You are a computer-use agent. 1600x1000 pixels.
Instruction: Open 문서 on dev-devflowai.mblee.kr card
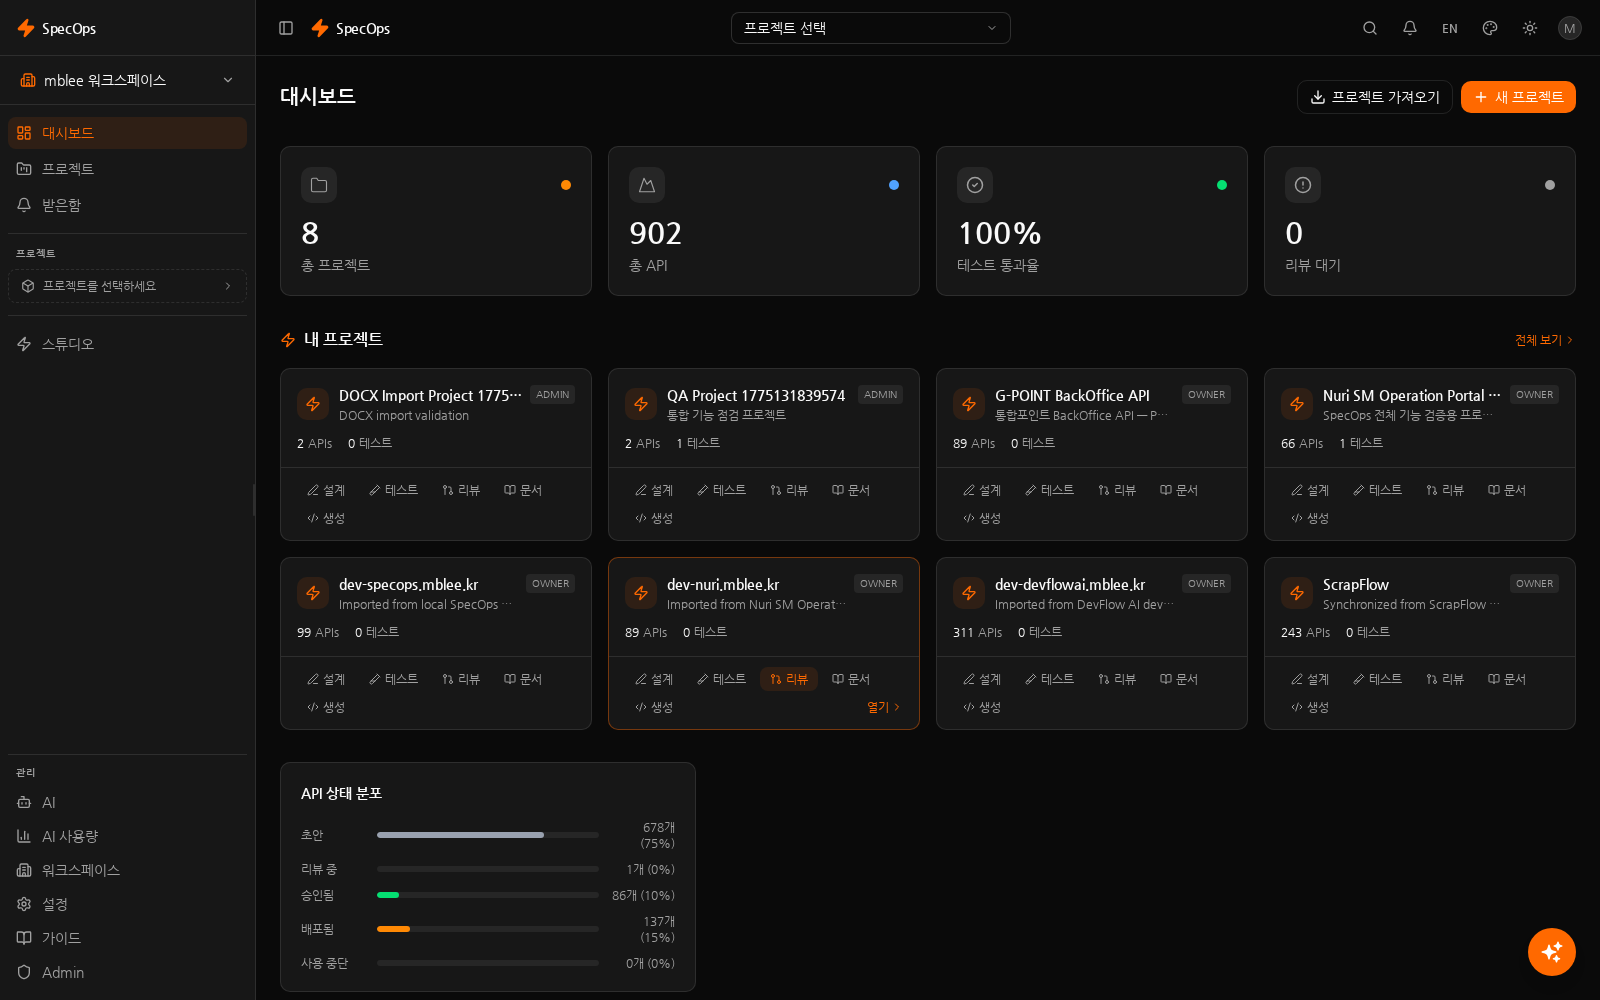pos(1179,679)
